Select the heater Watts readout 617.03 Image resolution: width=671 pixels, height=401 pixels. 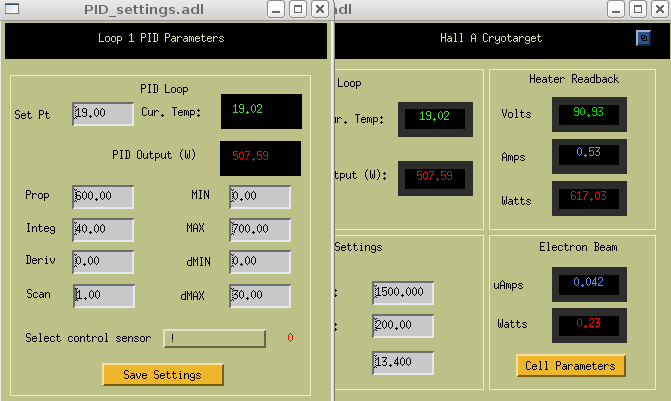(x=589, y=198)
